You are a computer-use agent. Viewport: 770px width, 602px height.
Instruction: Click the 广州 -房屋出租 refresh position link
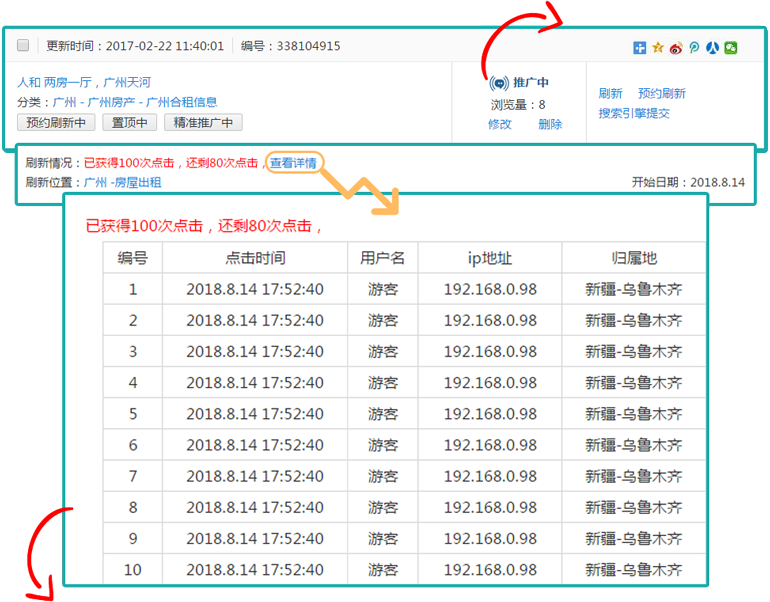coord(122,183)
